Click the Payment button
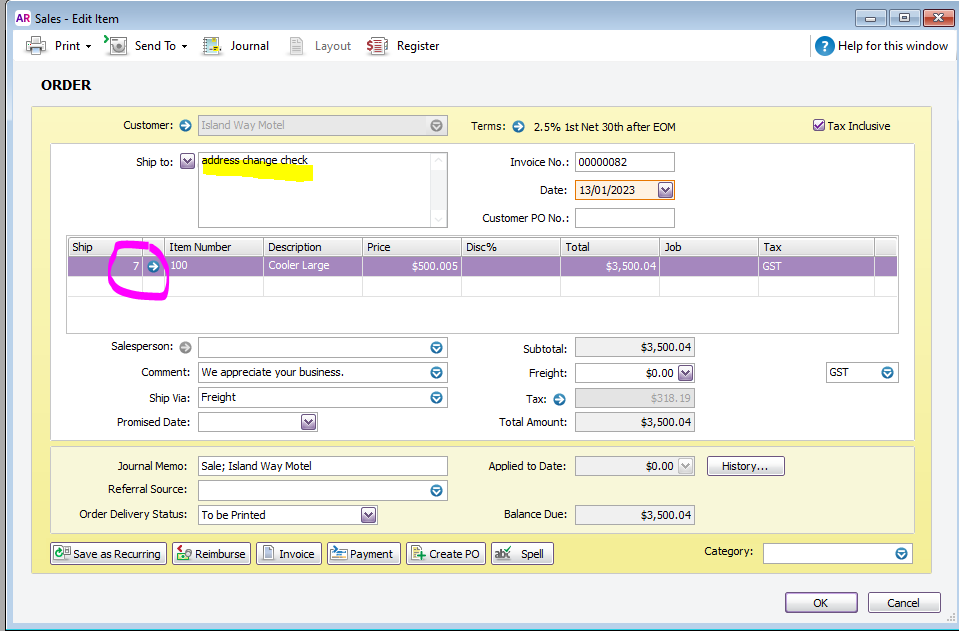959x631 pixels. point(363,554)
